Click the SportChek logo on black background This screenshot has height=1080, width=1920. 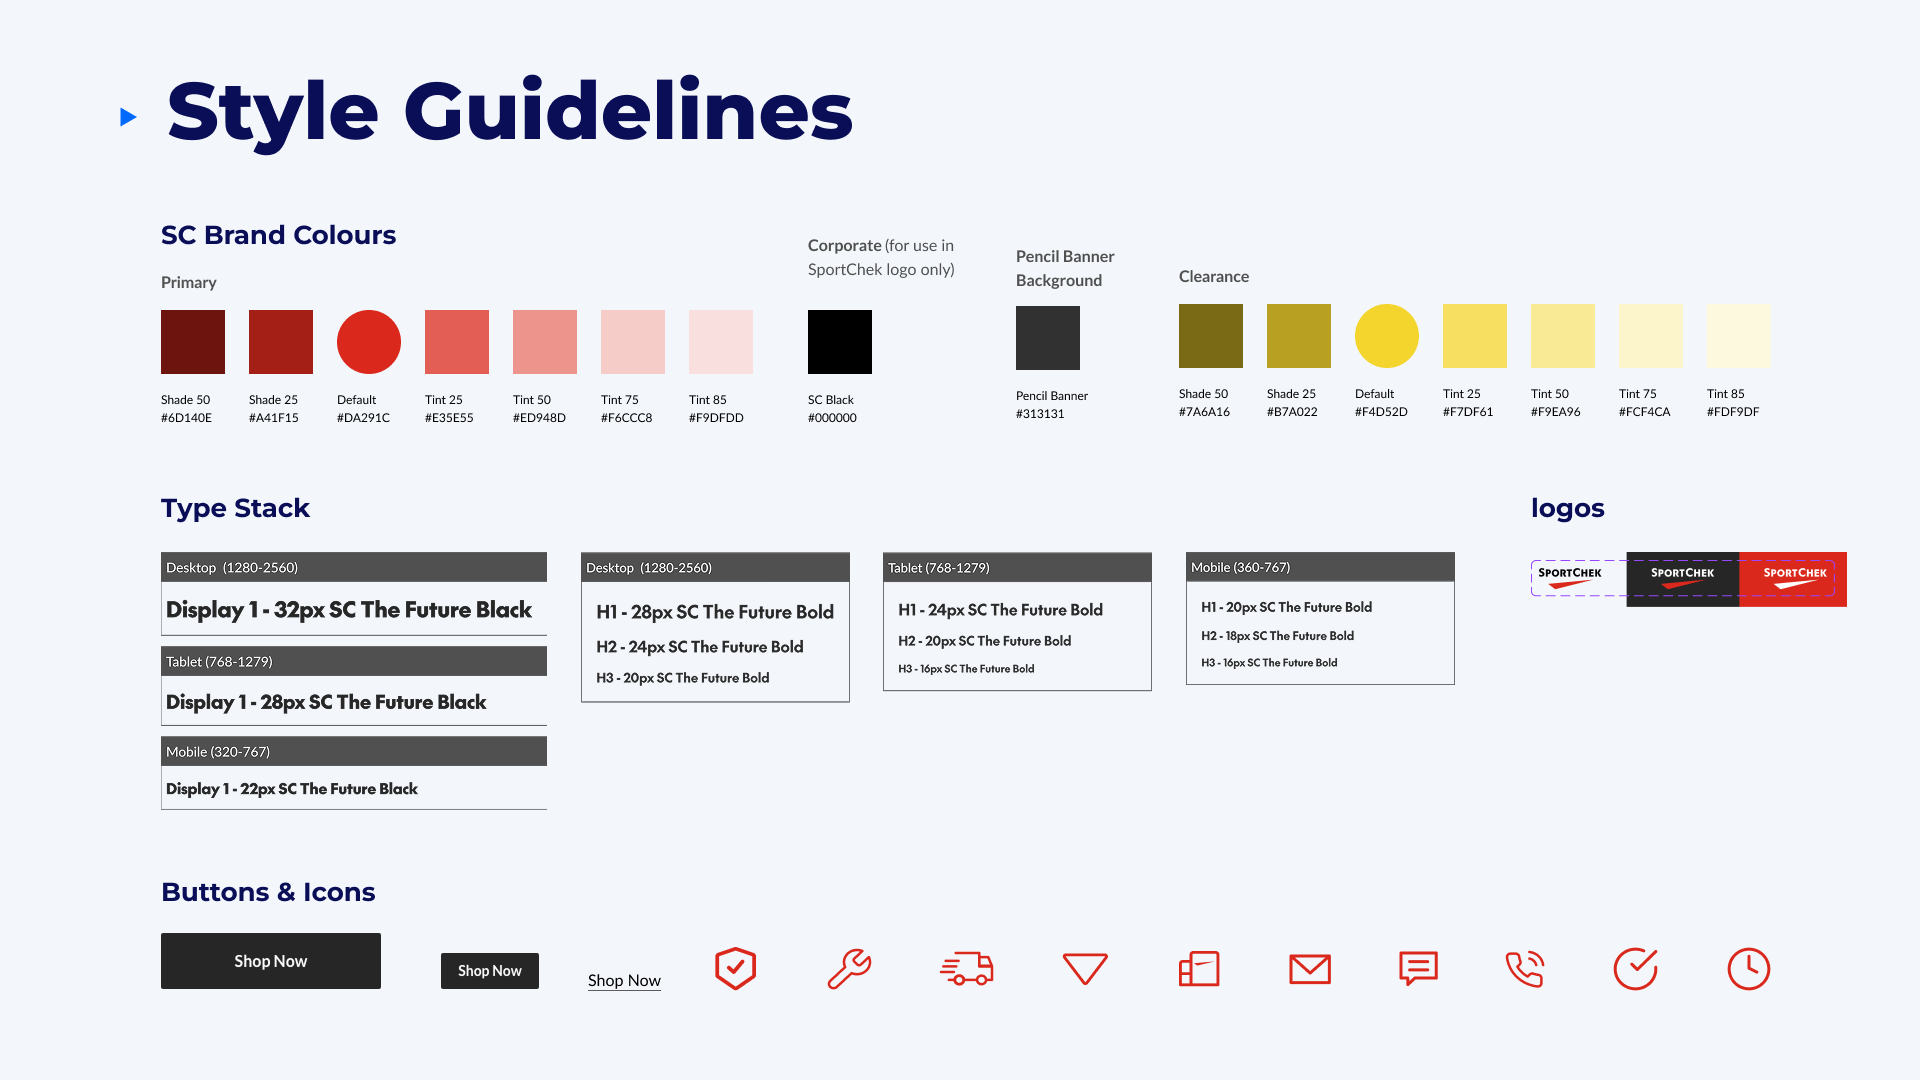[x=1683, y=579]
